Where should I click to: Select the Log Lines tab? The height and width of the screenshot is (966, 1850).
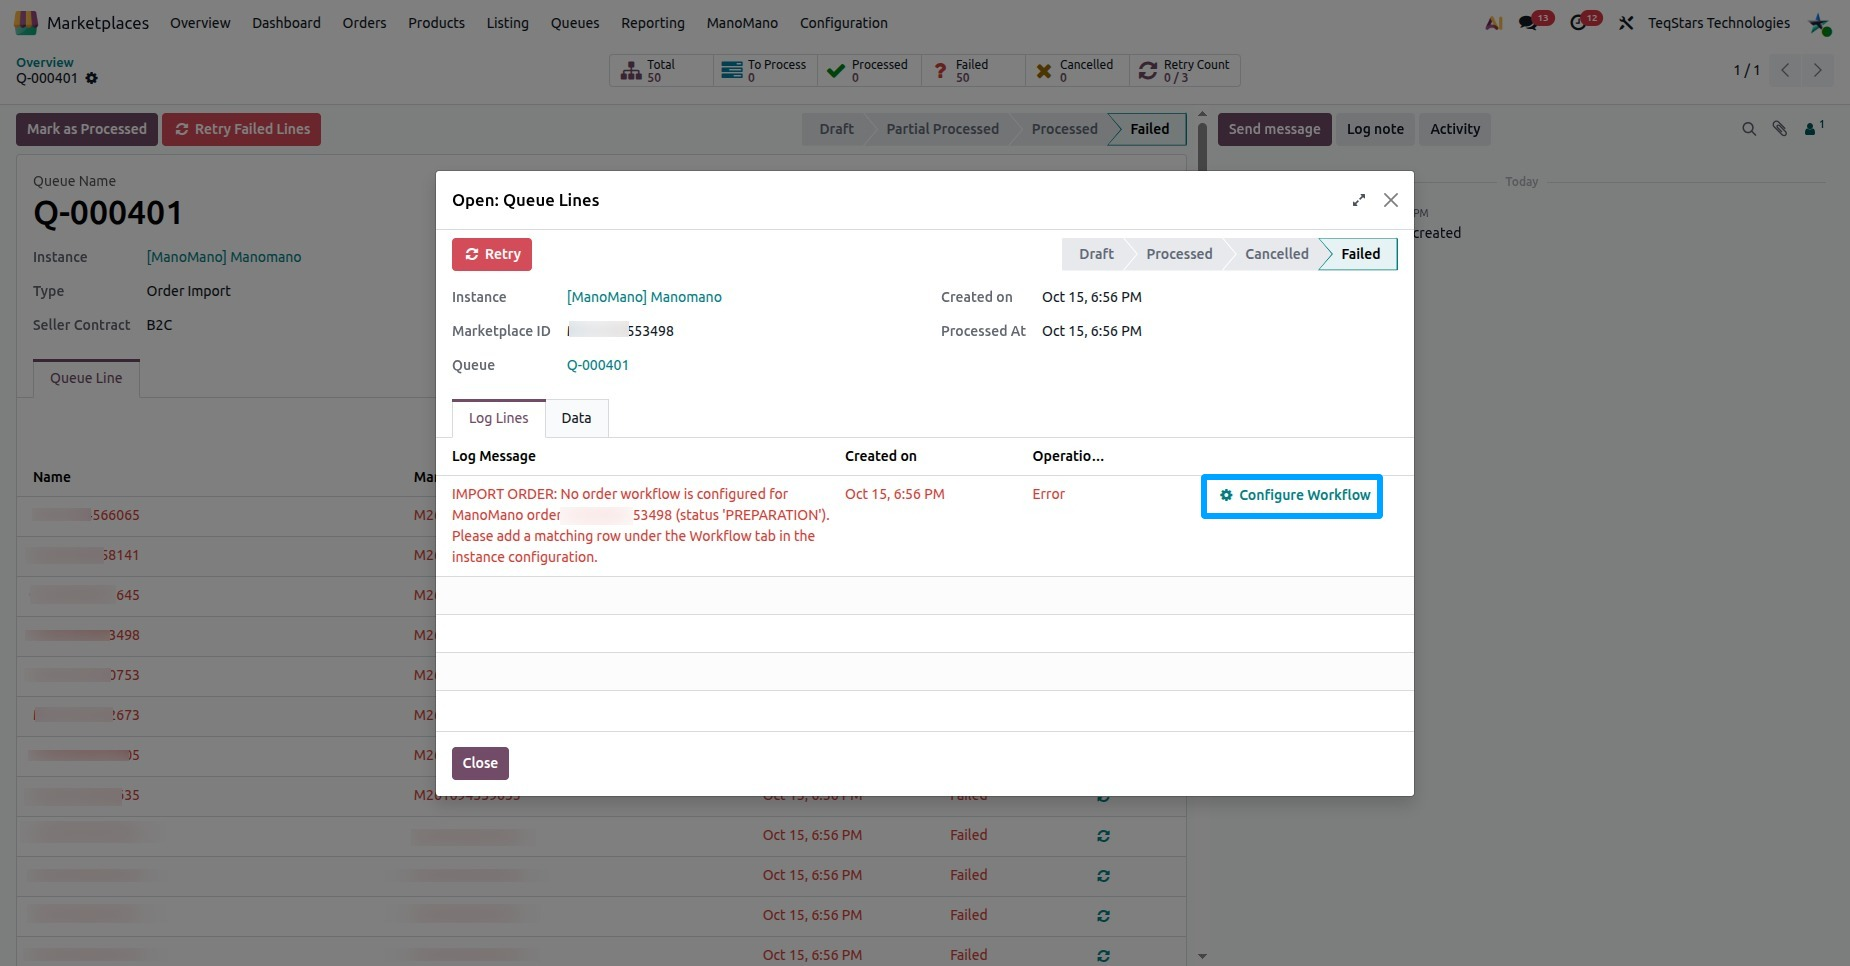(x=498, y=418)
